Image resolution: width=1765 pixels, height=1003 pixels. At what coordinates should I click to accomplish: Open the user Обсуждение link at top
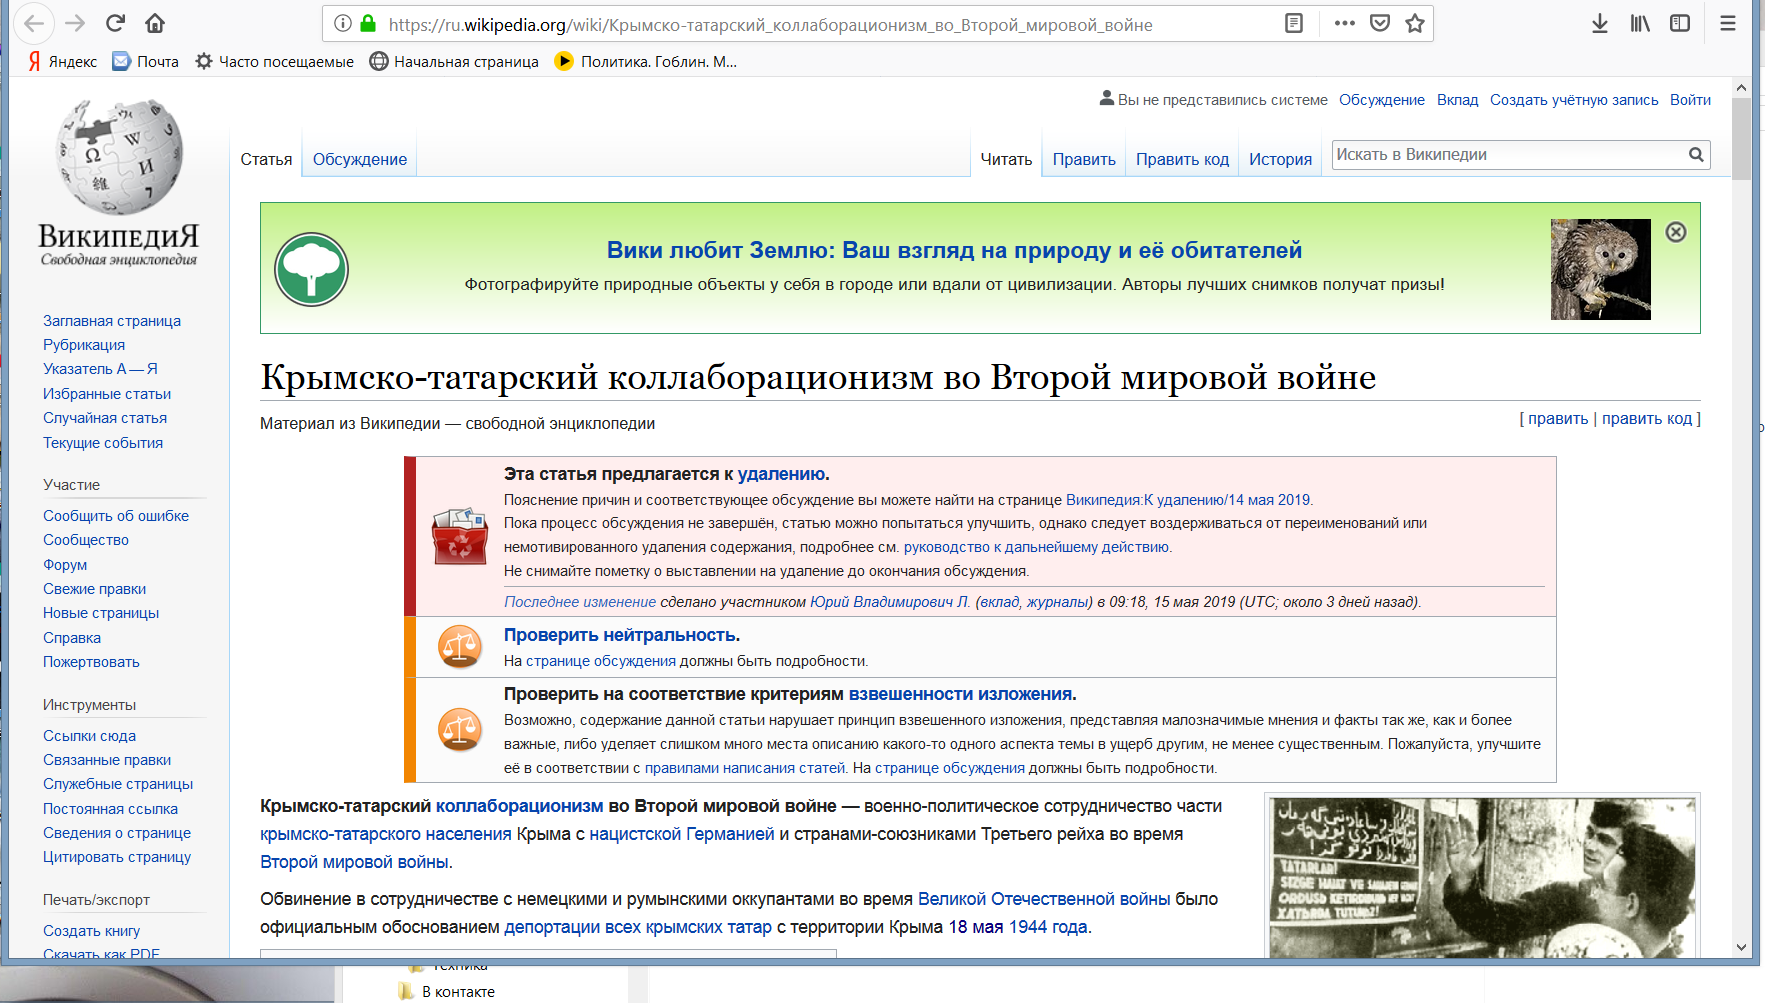1381,100
